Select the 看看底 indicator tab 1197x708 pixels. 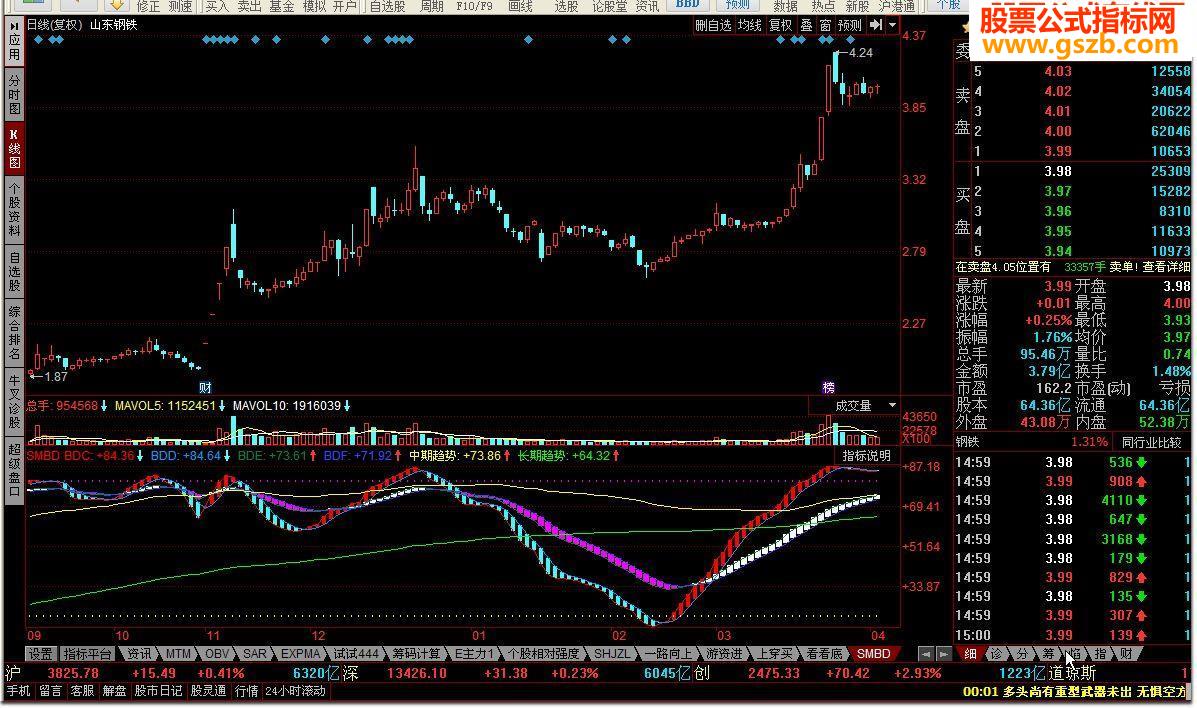(824, 654)
